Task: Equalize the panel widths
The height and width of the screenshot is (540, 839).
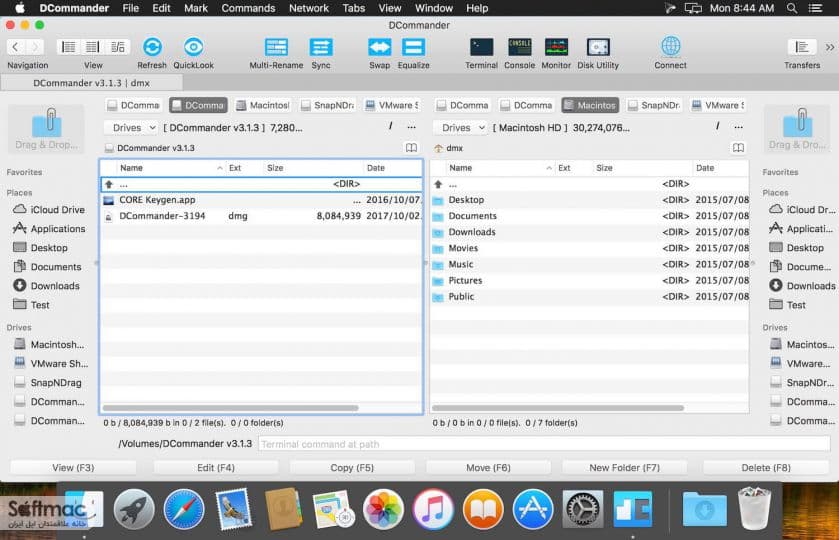Action: pos(413,48)
